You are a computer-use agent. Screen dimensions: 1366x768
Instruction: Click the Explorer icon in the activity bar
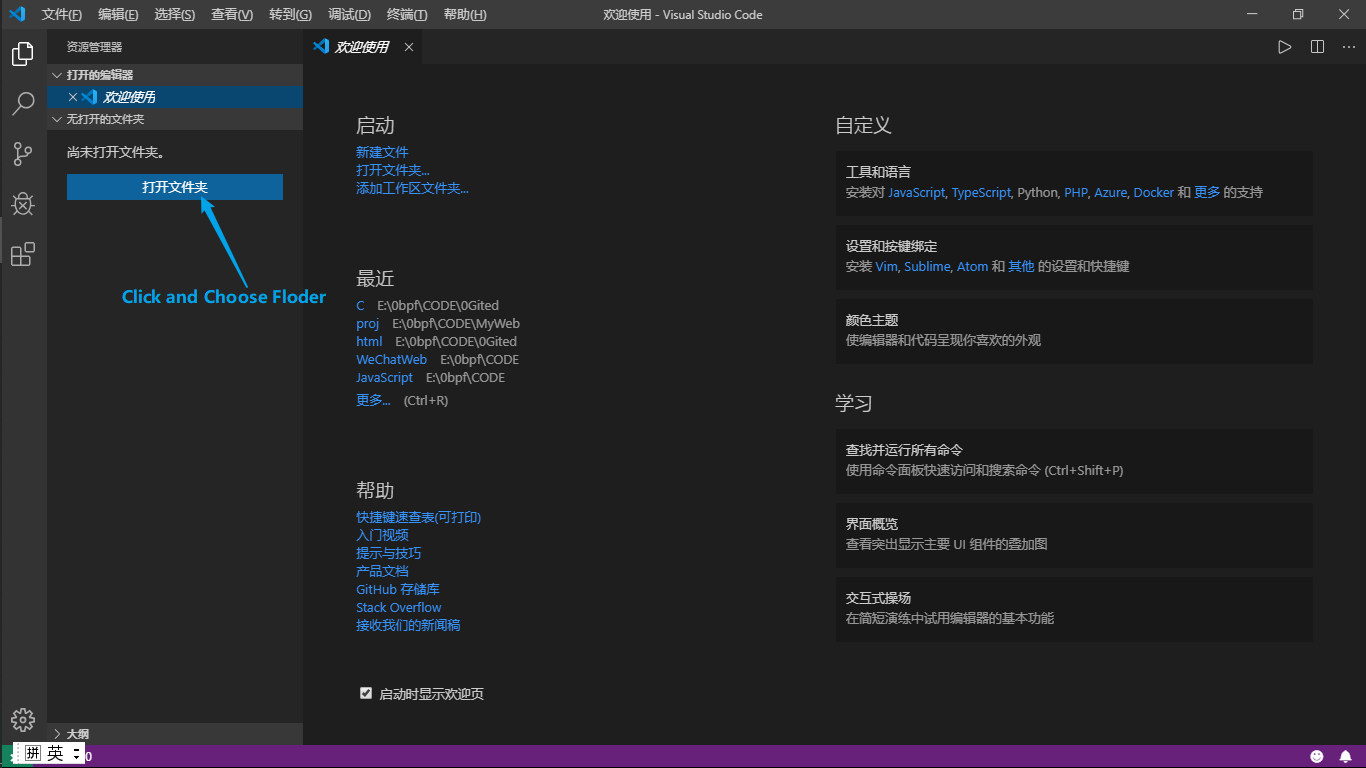tap(22, 54)
